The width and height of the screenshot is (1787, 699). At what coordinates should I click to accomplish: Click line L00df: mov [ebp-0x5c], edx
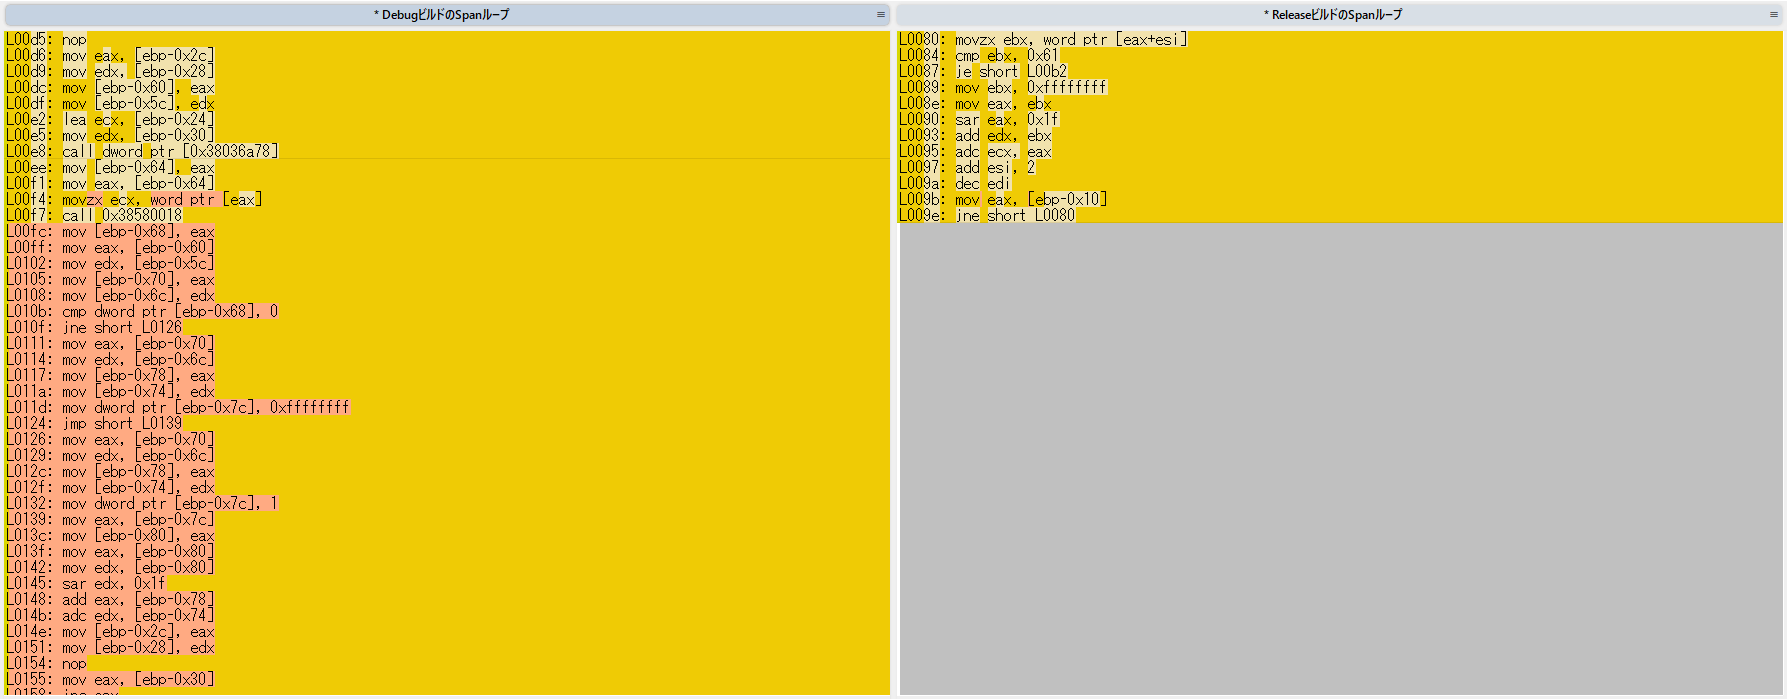click(x=110, y=104)
